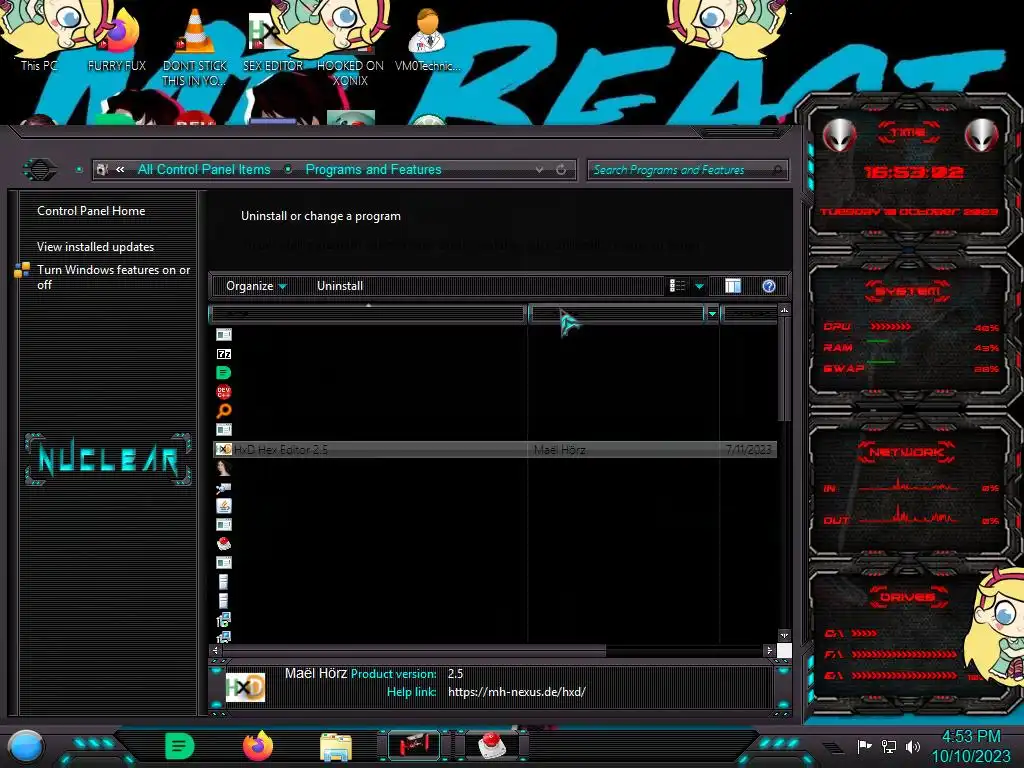
Task: Click the 7/11/2023 install date cell
Action: point(748,449)
